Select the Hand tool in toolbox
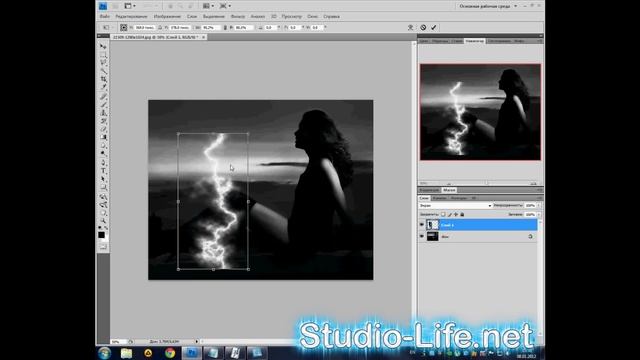This screenshot has height=360, width=640. coord(103,213)
